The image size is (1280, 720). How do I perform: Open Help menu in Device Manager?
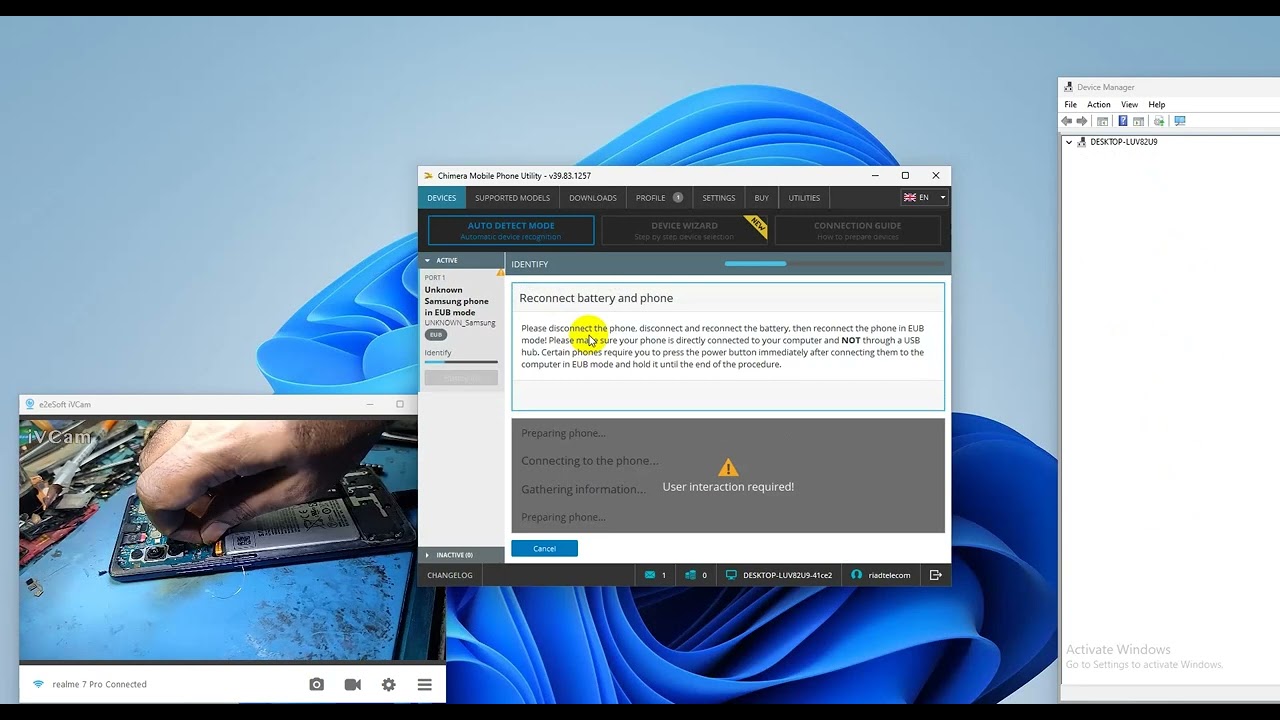pyautogui.click(x=1156, y=104)
